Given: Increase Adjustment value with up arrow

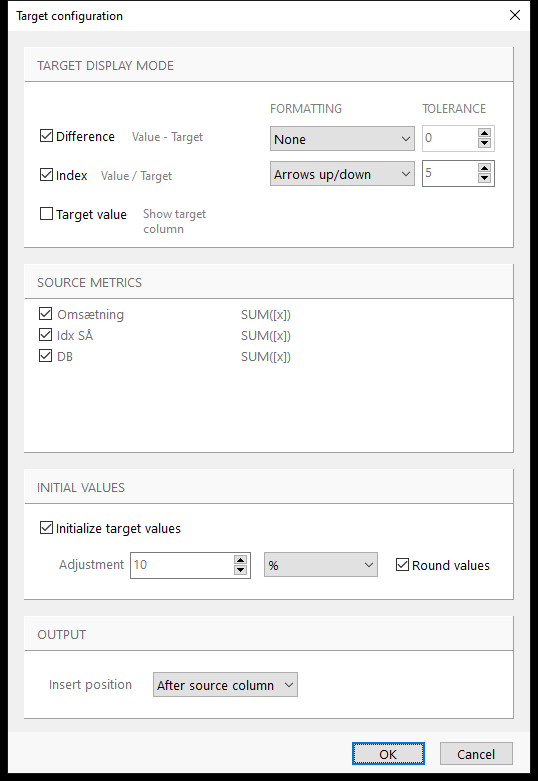Looking at the screenshot, I should coord(241,560).
